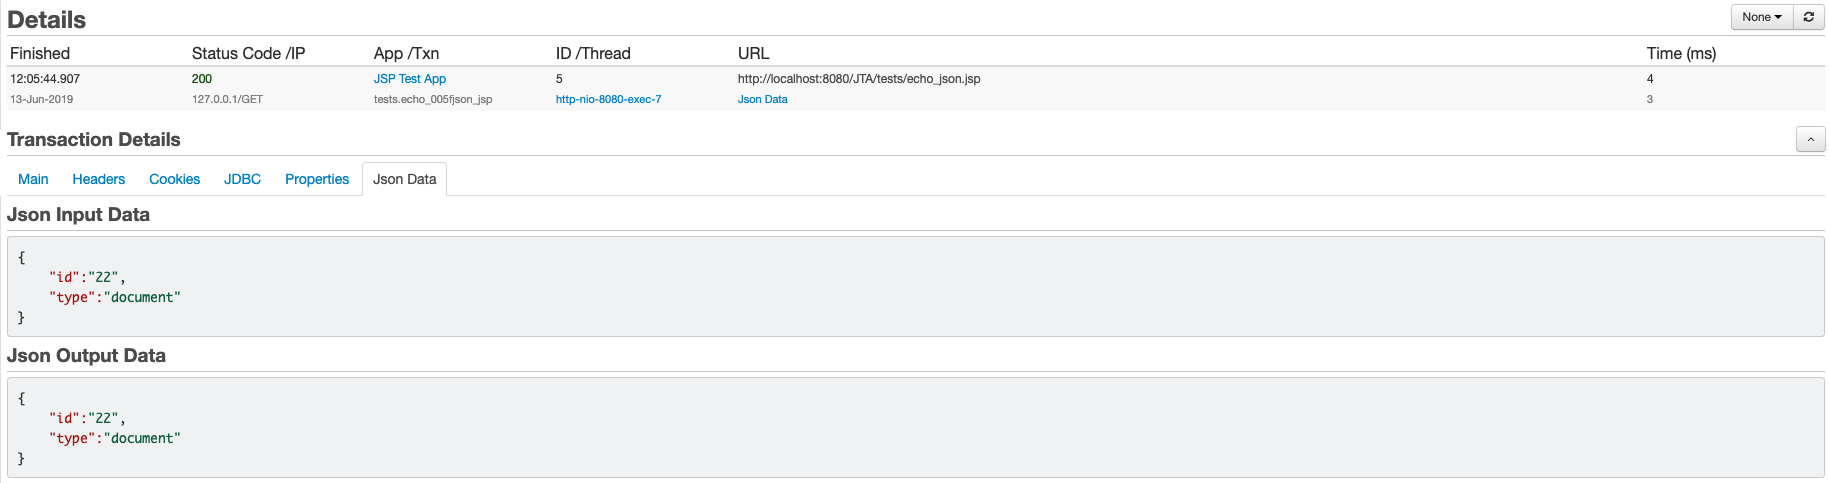
Task: Open the Headers tab
Action: [x=99, y=179]
